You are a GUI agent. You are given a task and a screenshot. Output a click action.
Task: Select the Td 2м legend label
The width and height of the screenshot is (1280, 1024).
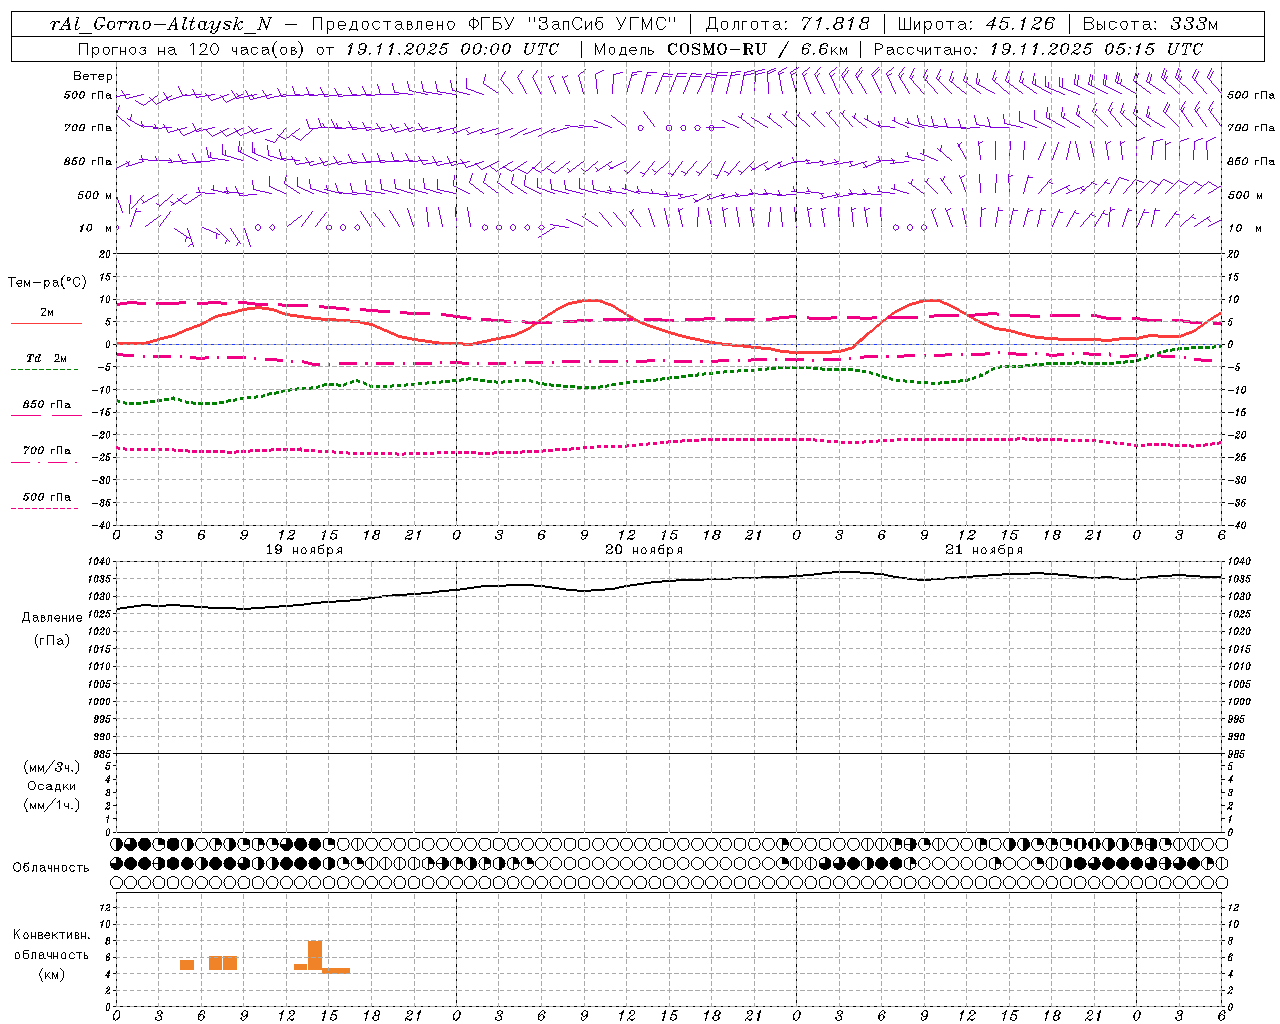(46, 358)
